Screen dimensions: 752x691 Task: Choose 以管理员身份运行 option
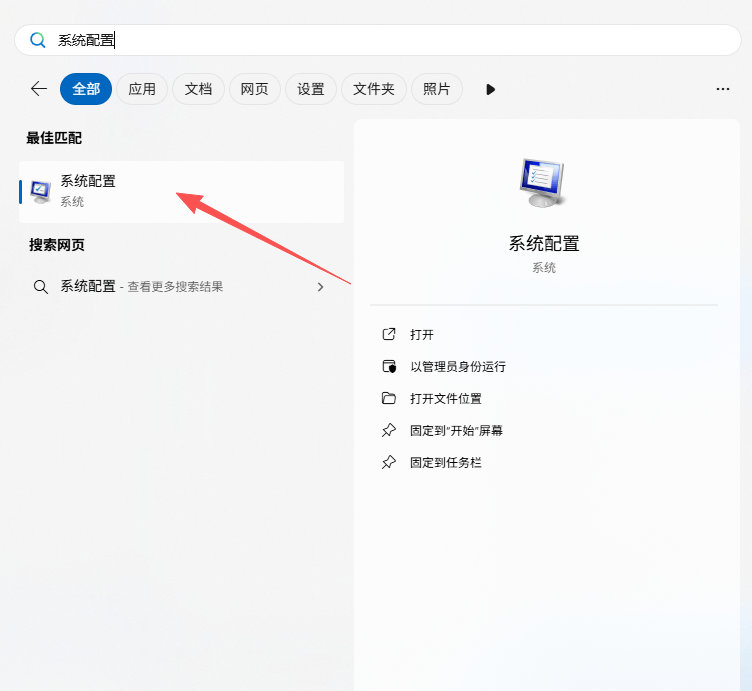(458, 367)
